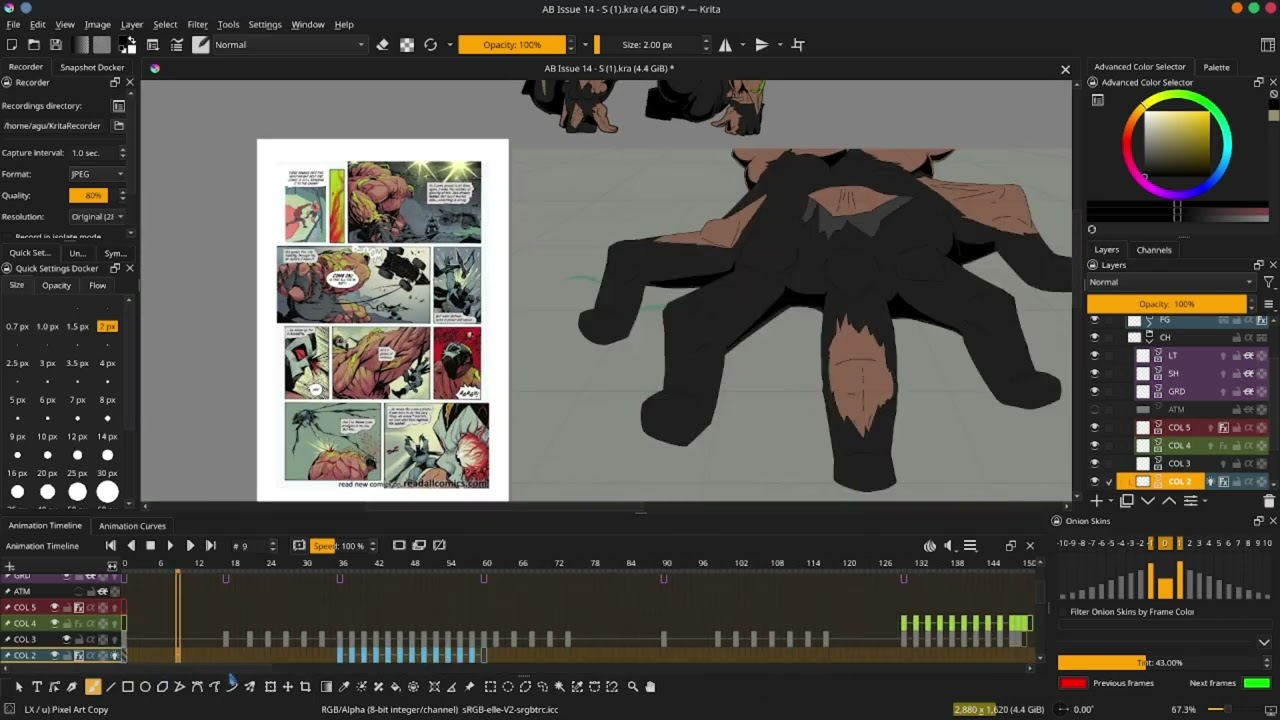Select the shape Select arrow tool
The height and width of the screenshot is (720, 1280).
click(x=18, y=687)
